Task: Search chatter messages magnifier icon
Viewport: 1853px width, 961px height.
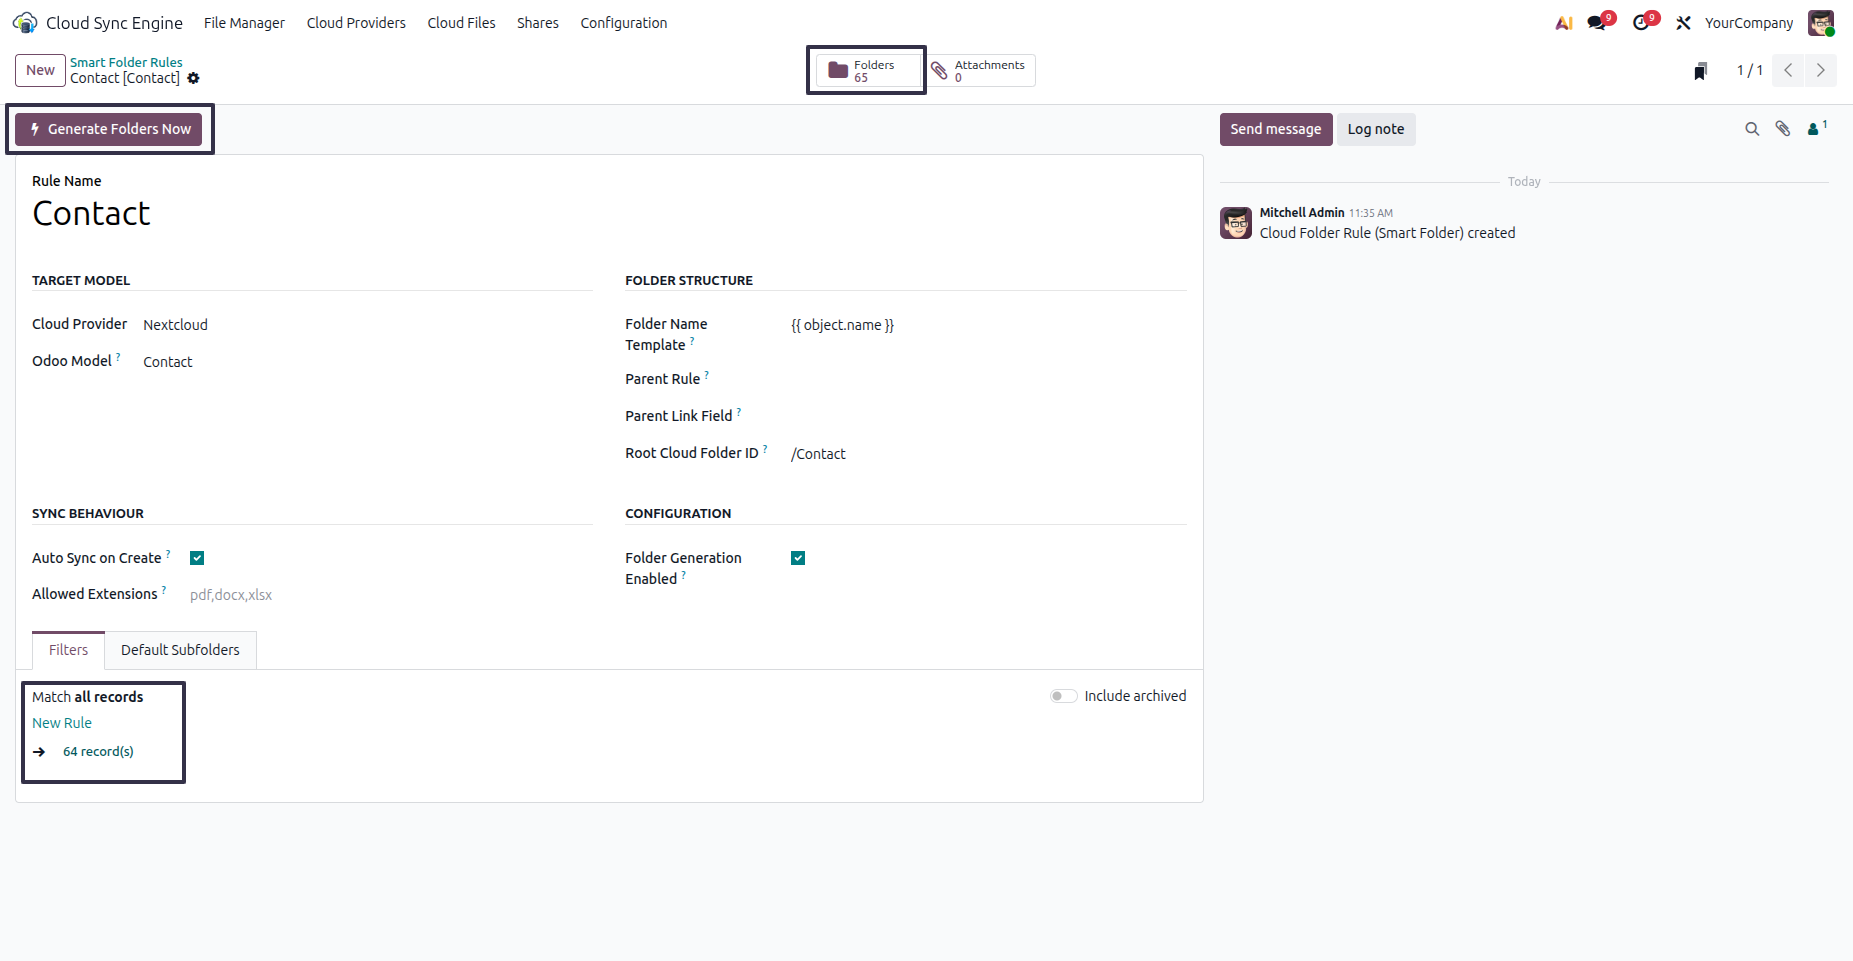Action: pyautogui.click(x=1752, y=129)
